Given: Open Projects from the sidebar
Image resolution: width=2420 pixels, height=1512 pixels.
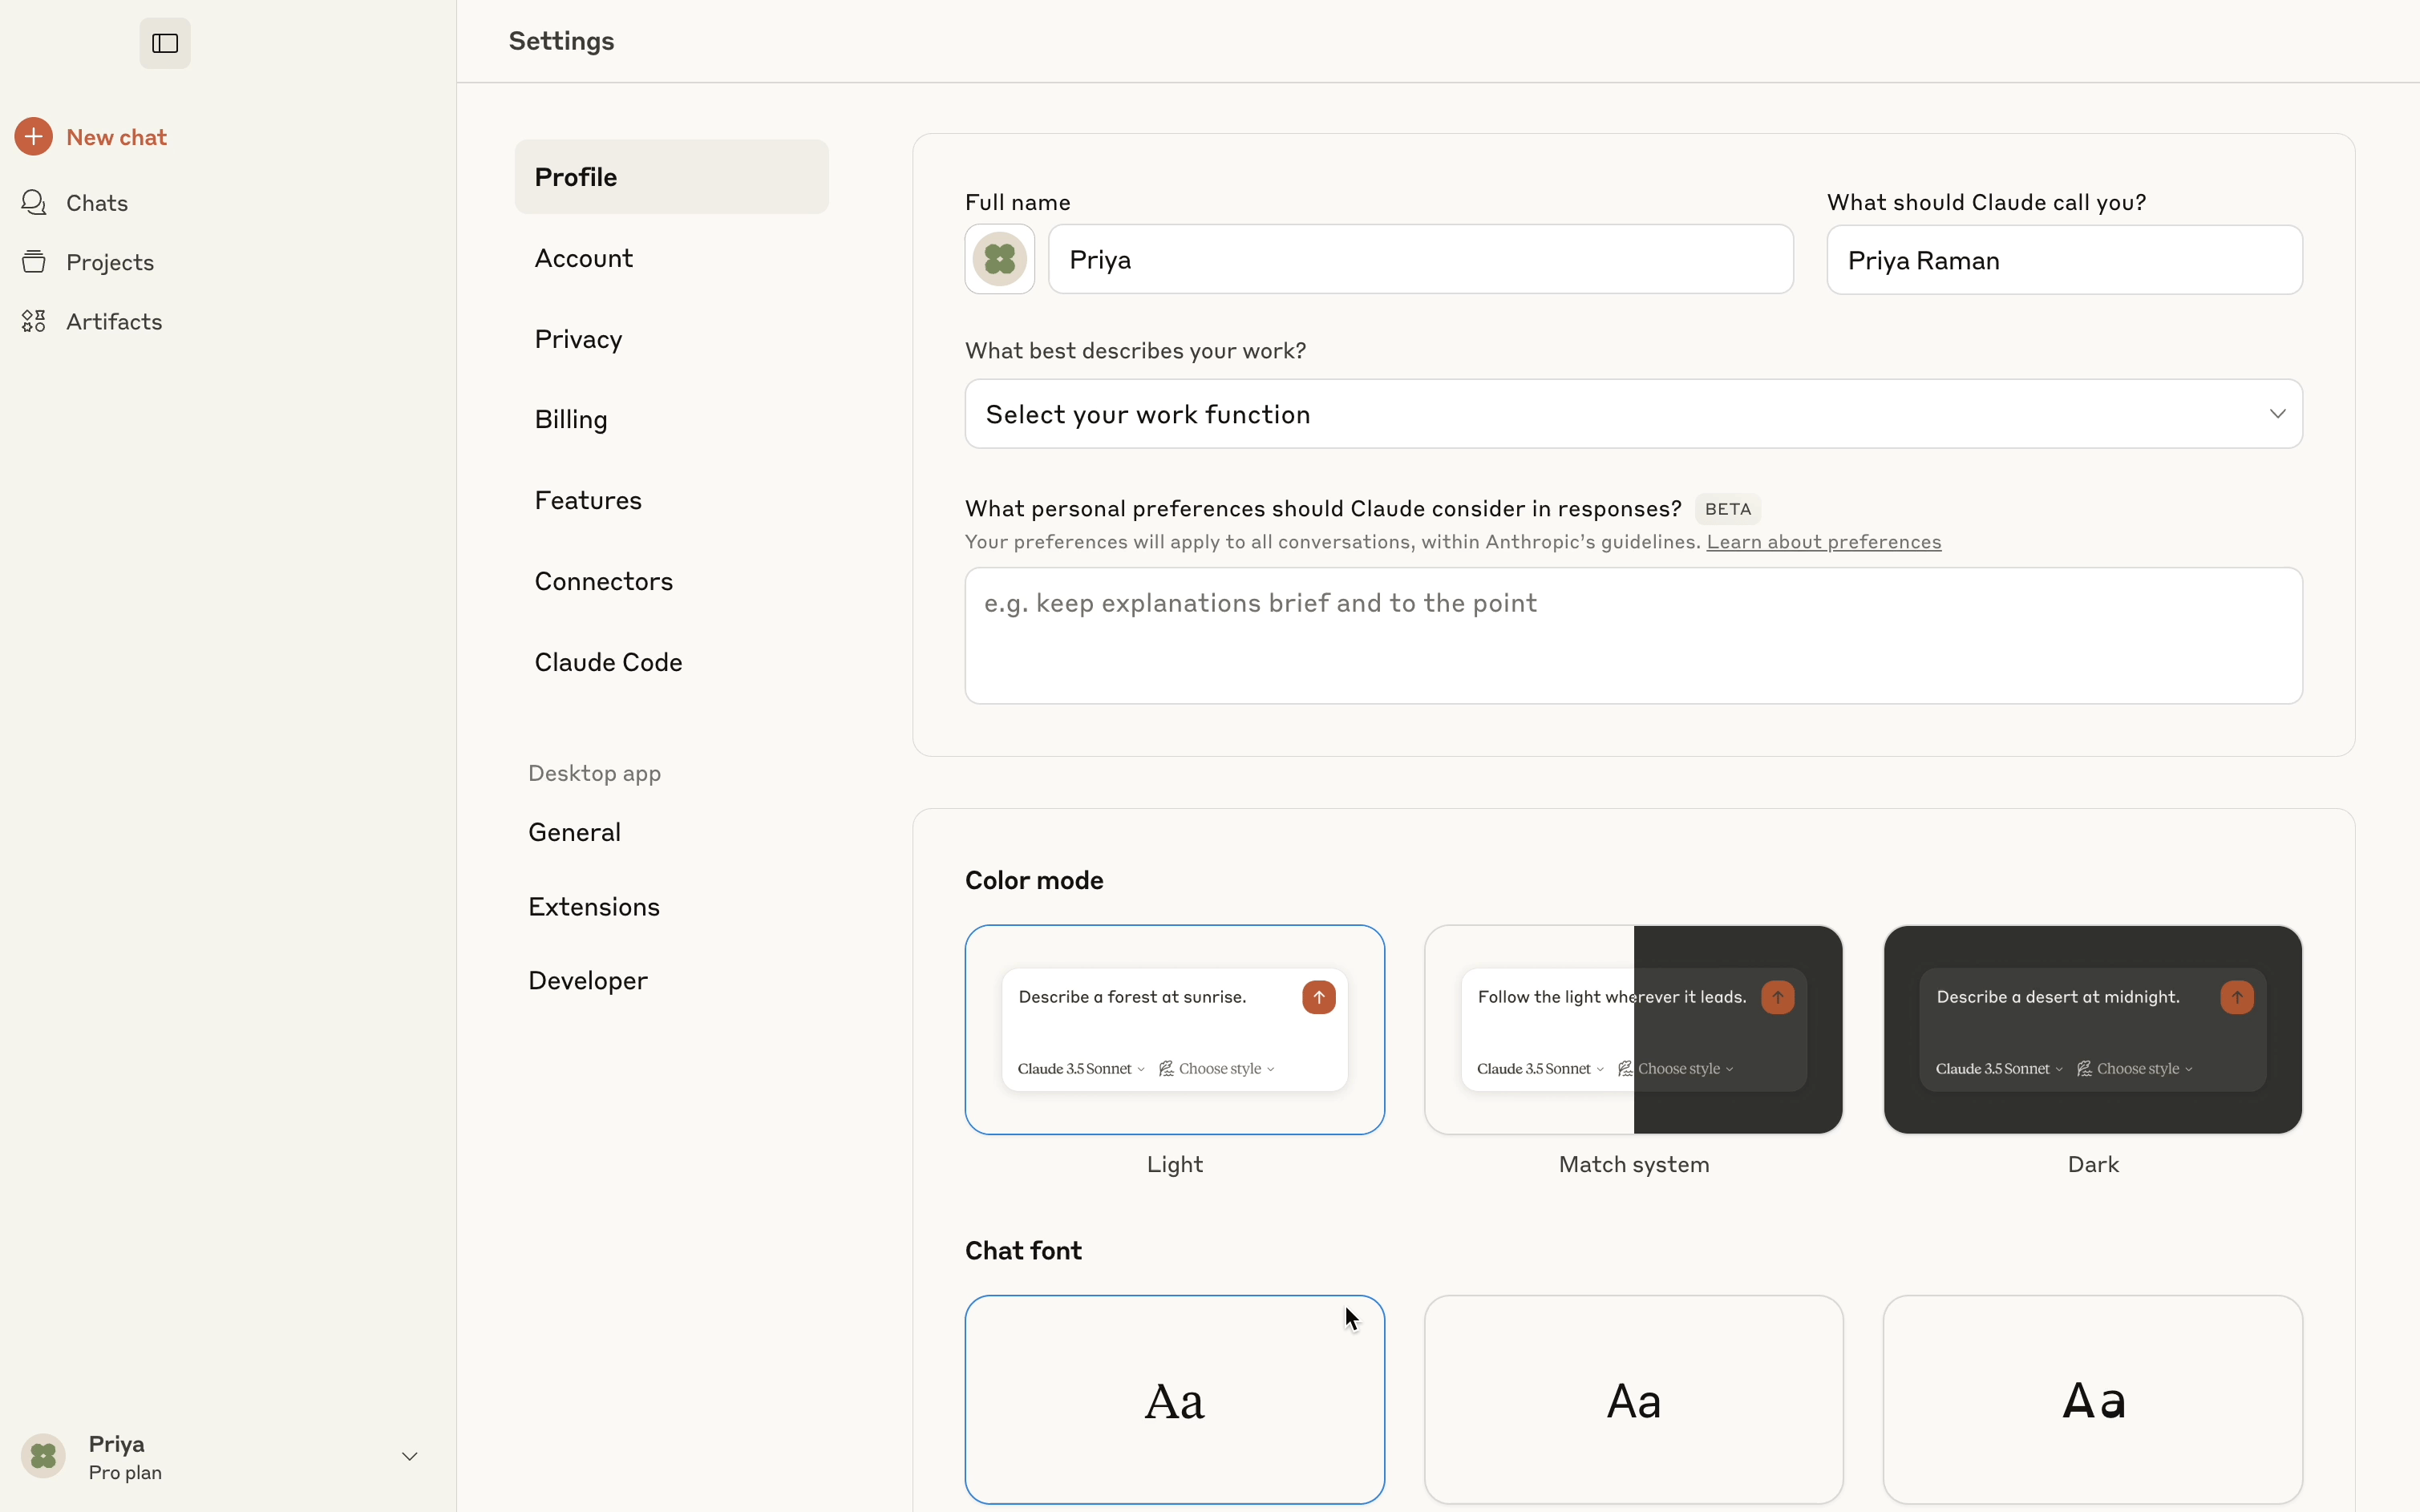Looking at the screenshot, I should (110, 262).
